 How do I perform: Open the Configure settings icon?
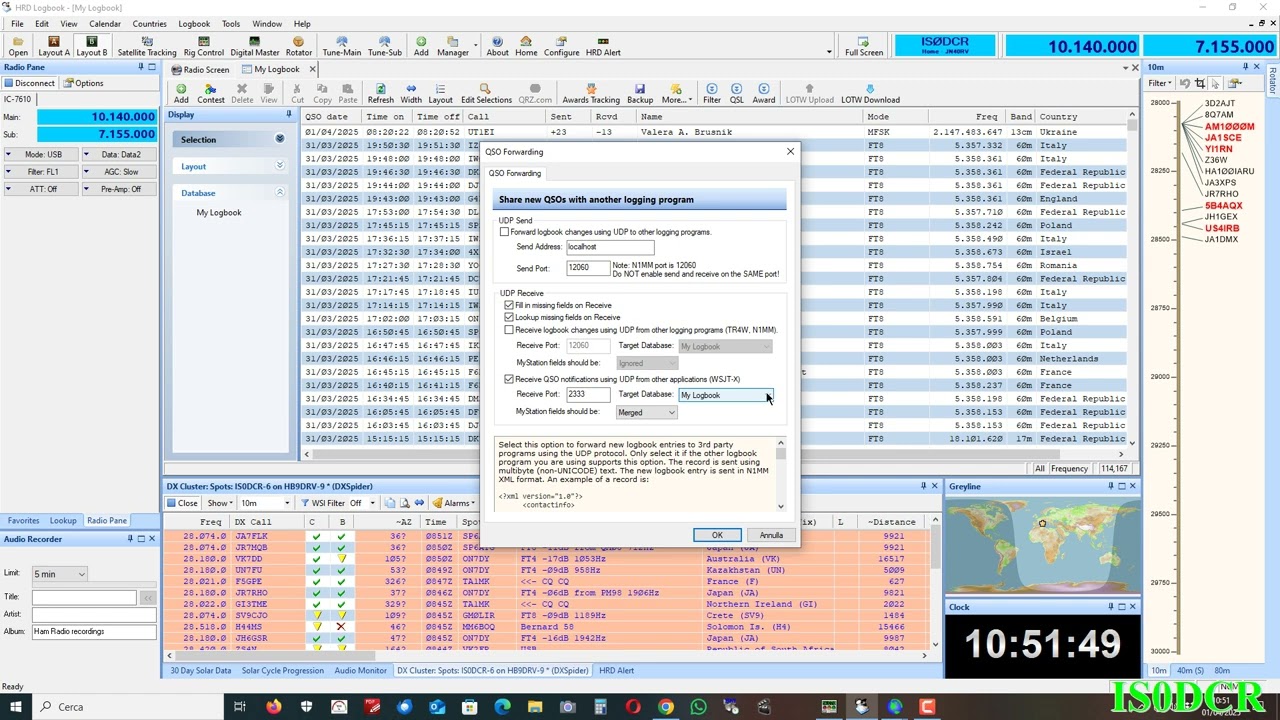click(x=561, y=46)
